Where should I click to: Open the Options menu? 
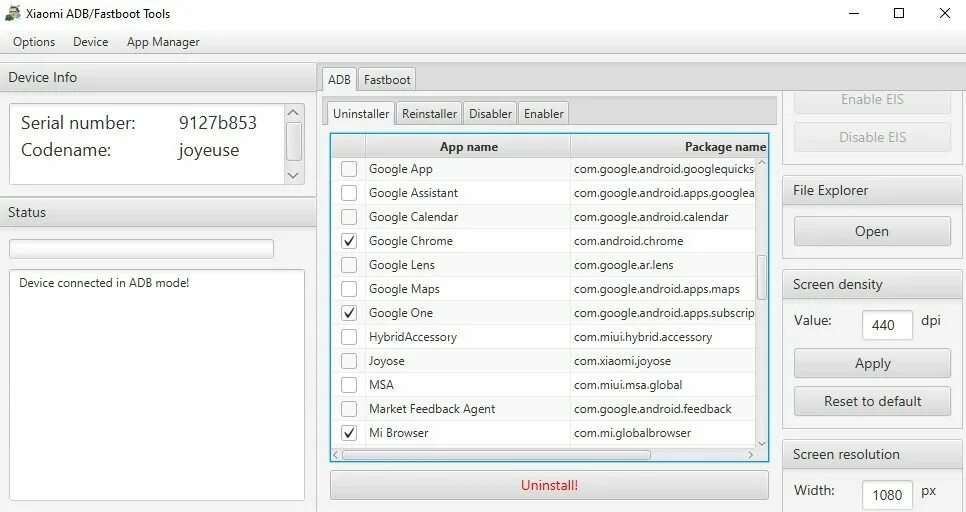click(x=34, y=42)
